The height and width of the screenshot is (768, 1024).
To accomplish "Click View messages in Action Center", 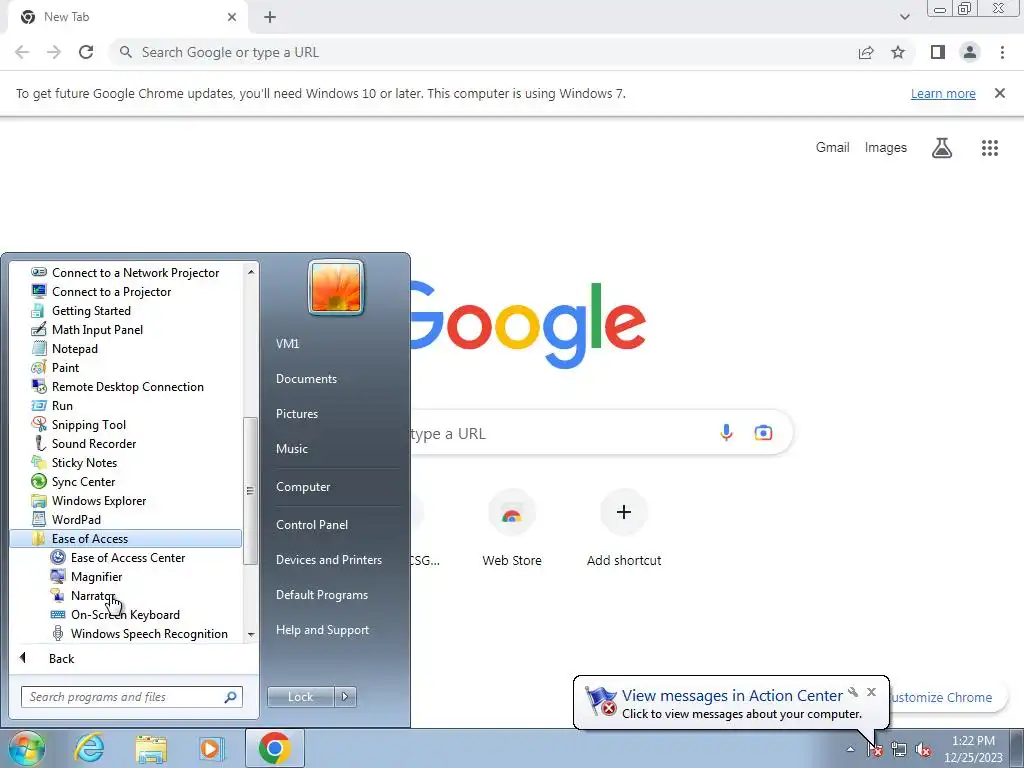I will point(732,696).
